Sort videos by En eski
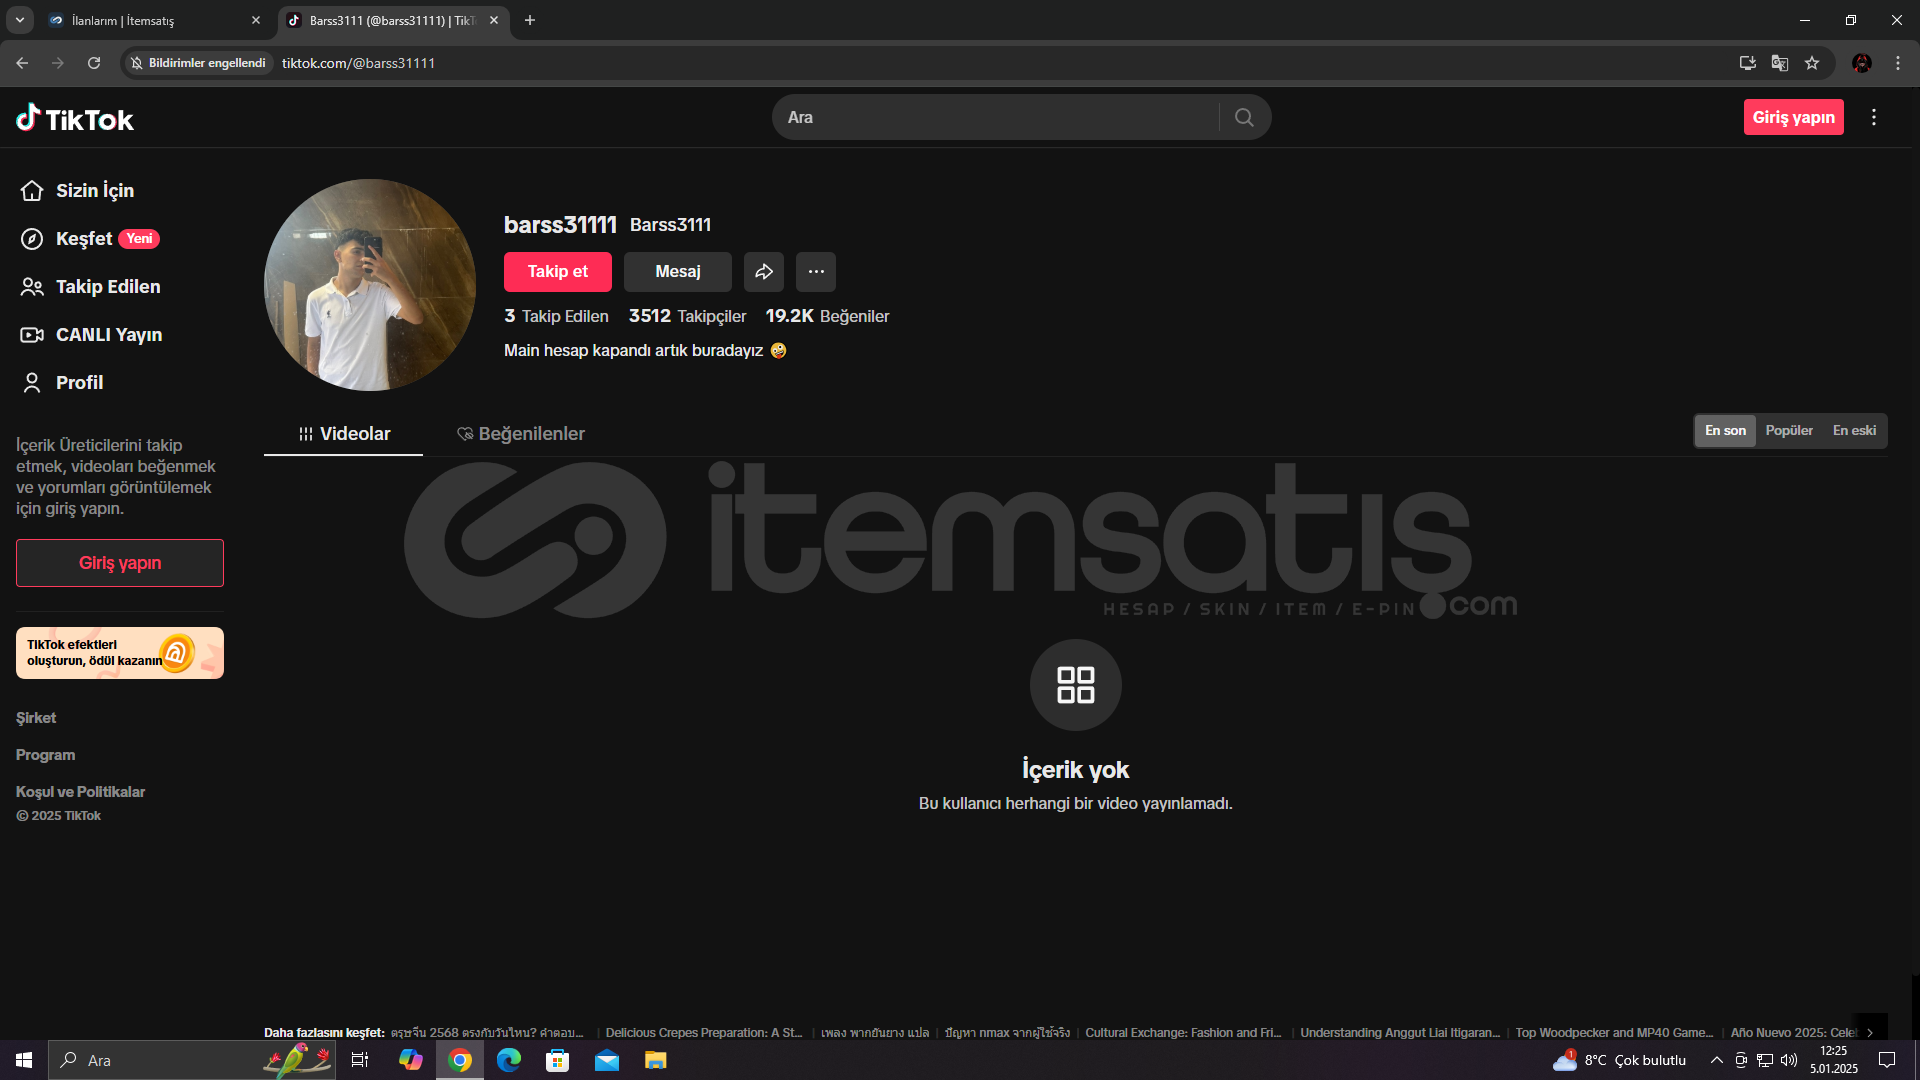 pos(1854,431)
